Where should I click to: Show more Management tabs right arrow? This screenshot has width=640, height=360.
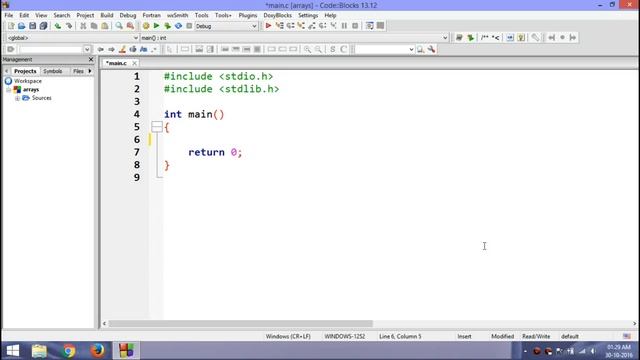[x=90, y=71]
